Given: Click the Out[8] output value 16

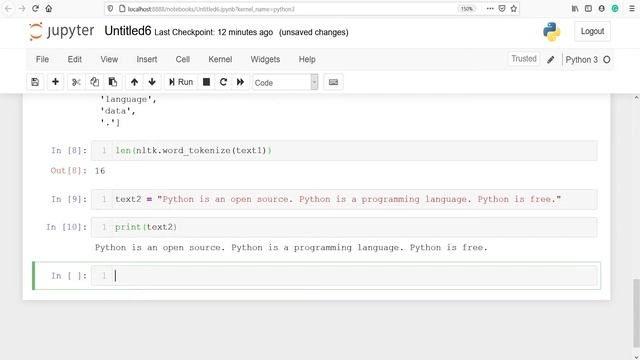Looking at the screenshot, I should (100, 171).
